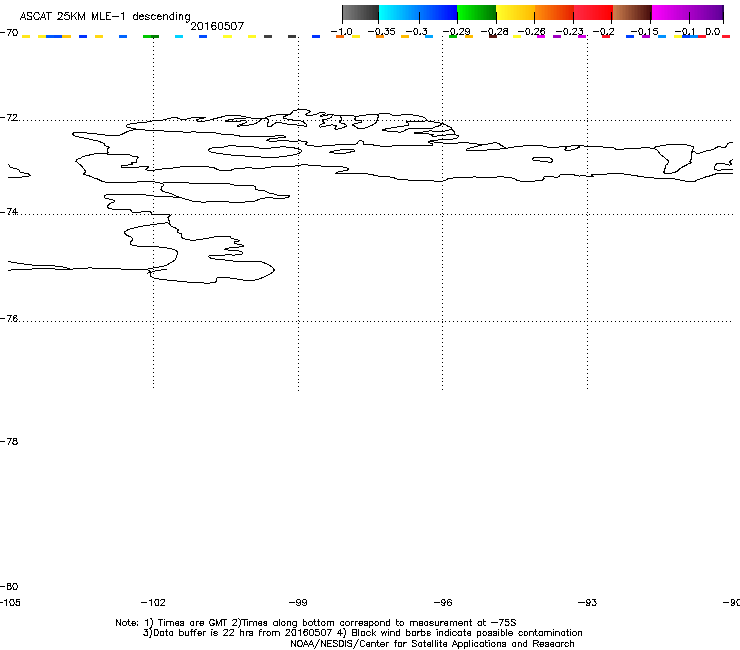Click the dark blue segment of the color bar
Screen dimensions: 740x650
click(x=437, y=13)
